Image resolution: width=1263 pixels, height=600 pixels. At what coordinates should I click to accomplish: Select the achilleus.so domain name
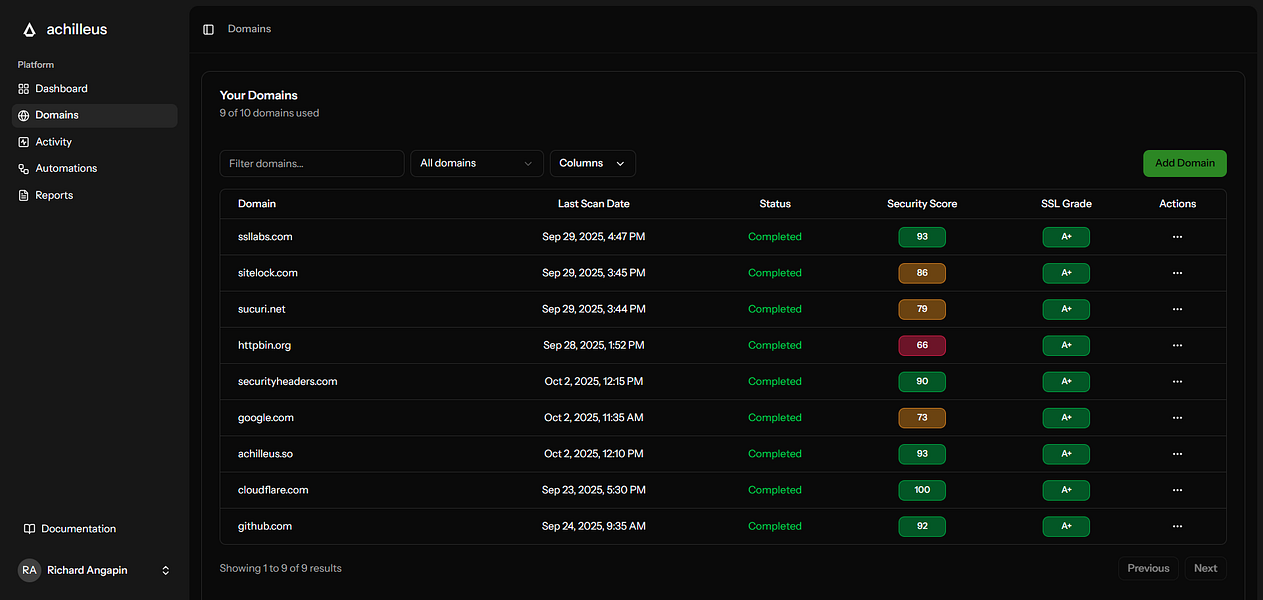[x=265, y=454]
